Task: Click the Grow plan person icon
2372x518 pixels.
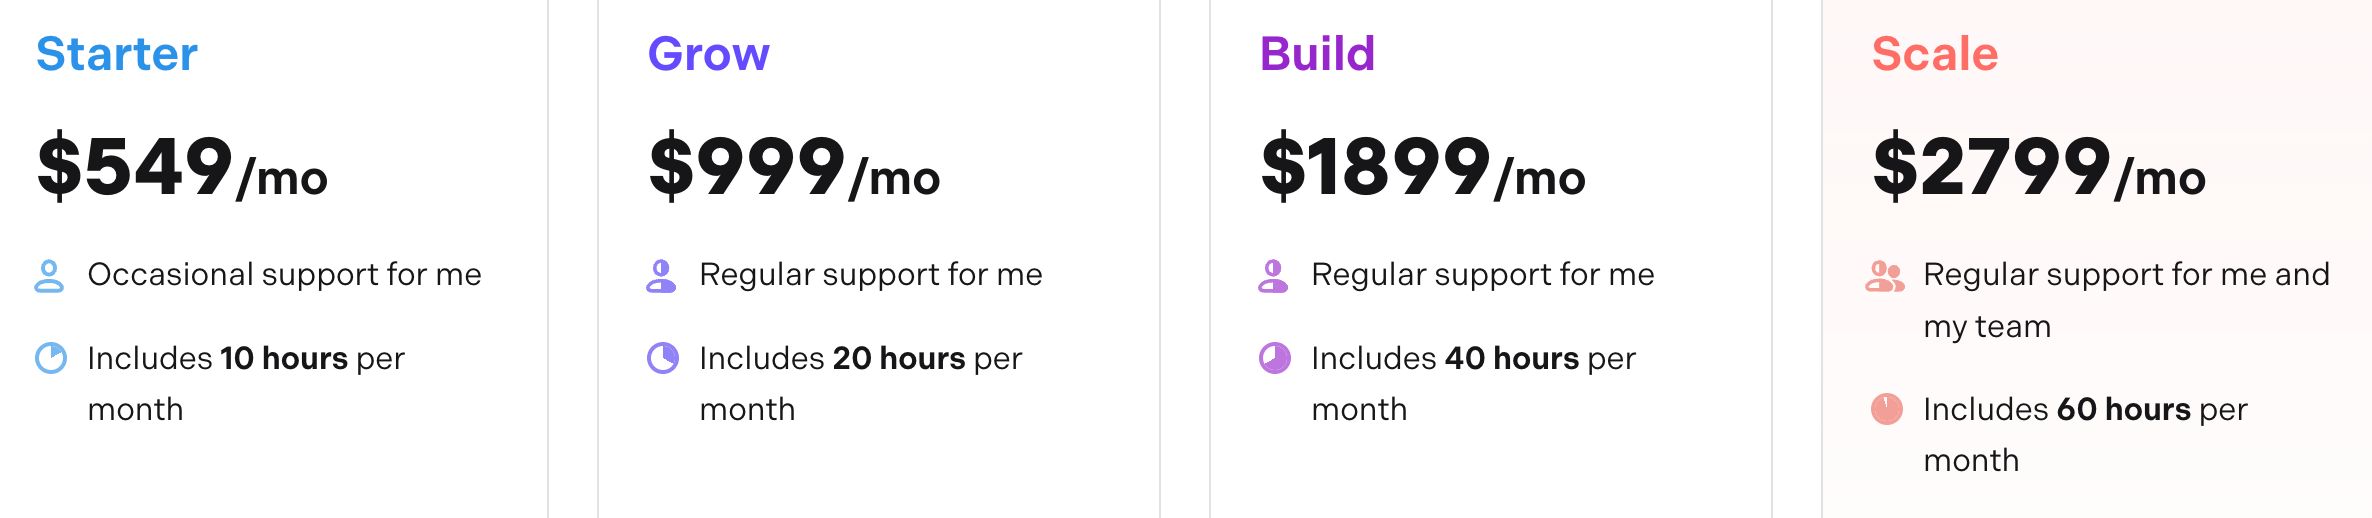Action: pyautogui.click(x=661, y=276)
